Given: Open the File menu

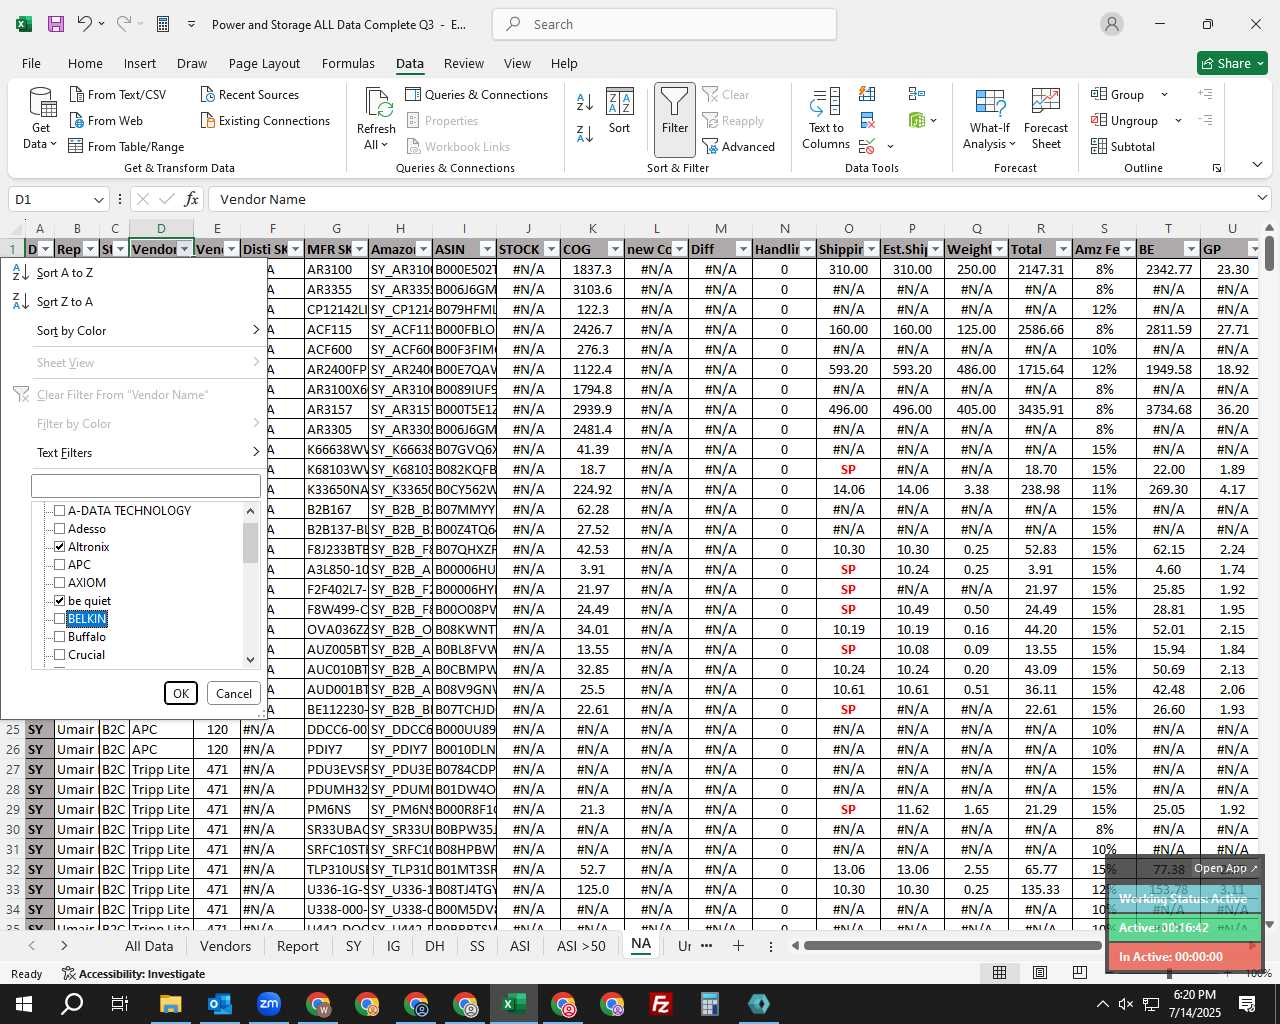Looking at the screenshot, I should 31,63.
